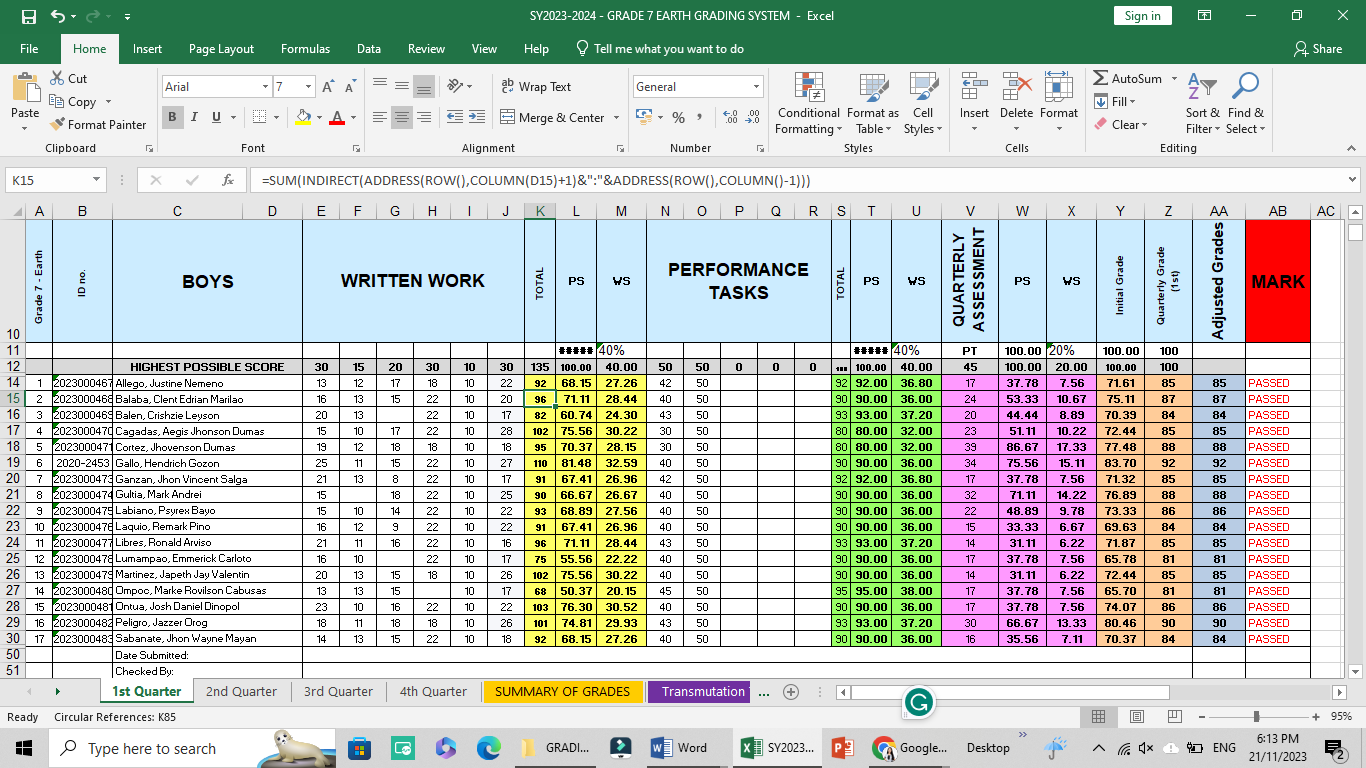Click the Align Right icon
The image size is (1366, 768).
coord(424,117)
